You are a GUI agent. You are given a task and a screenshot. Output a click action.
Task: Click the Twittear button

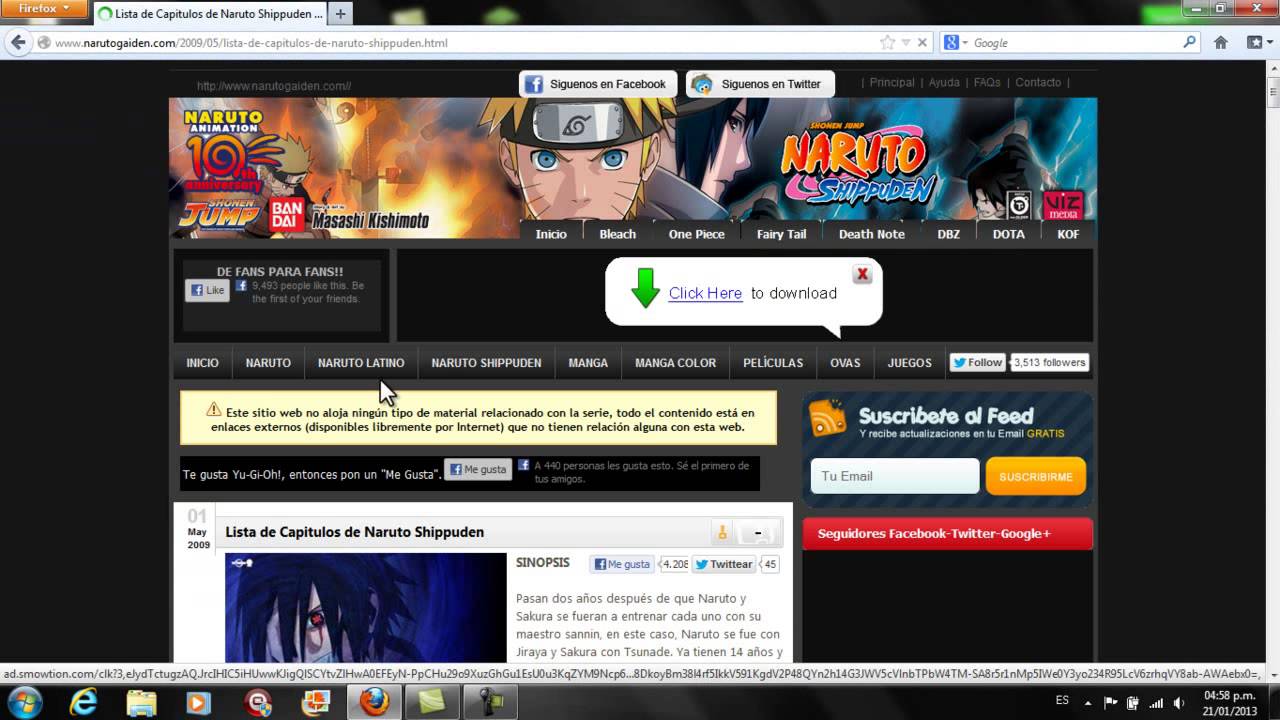coord(723,564)
